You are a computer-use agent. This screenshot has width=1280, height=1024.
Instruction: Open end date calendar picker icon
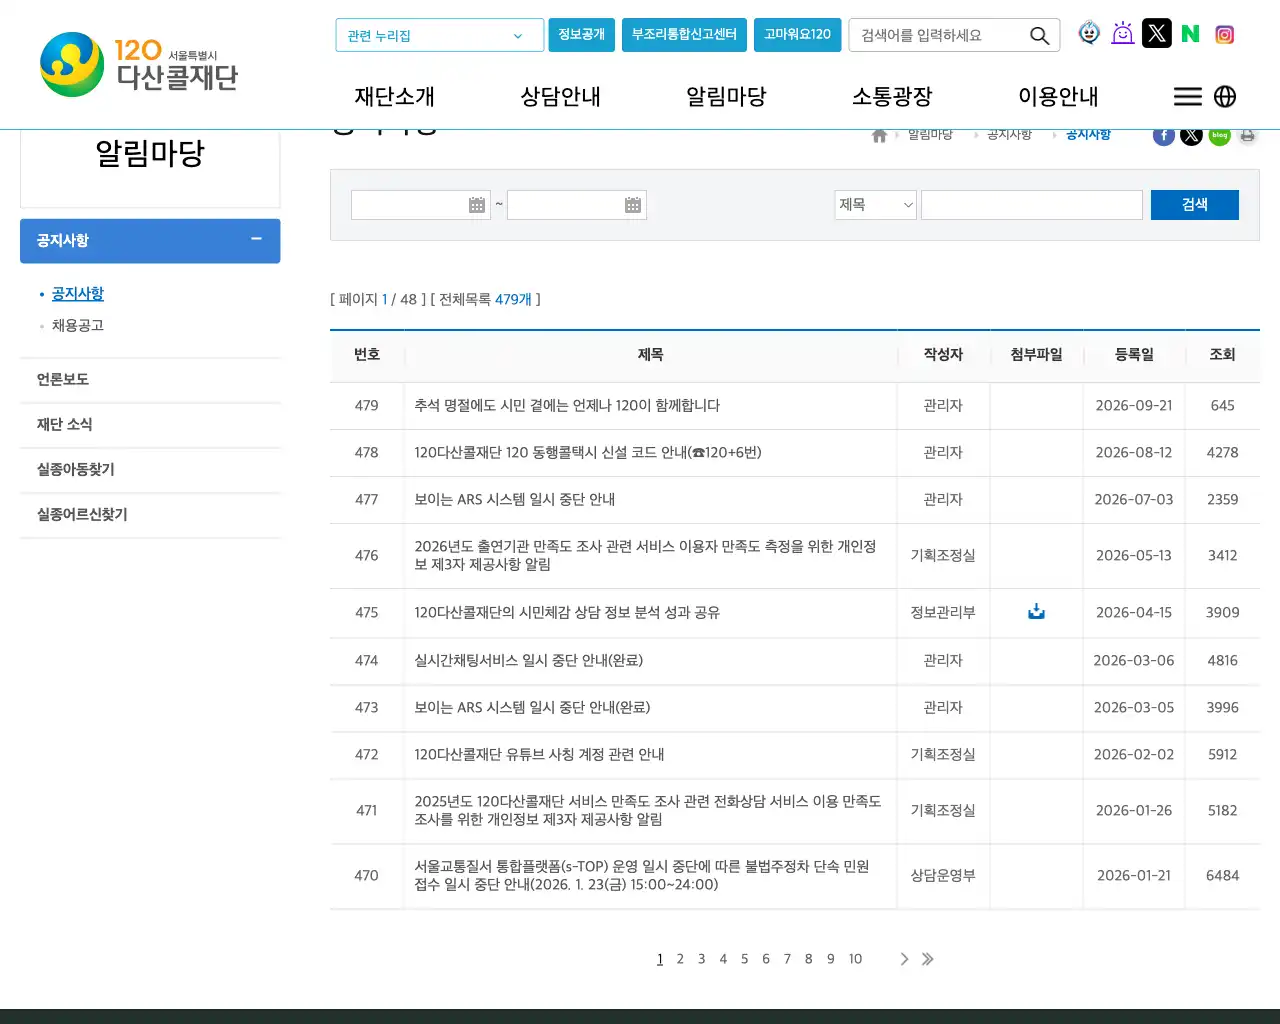tap(633, 205)
